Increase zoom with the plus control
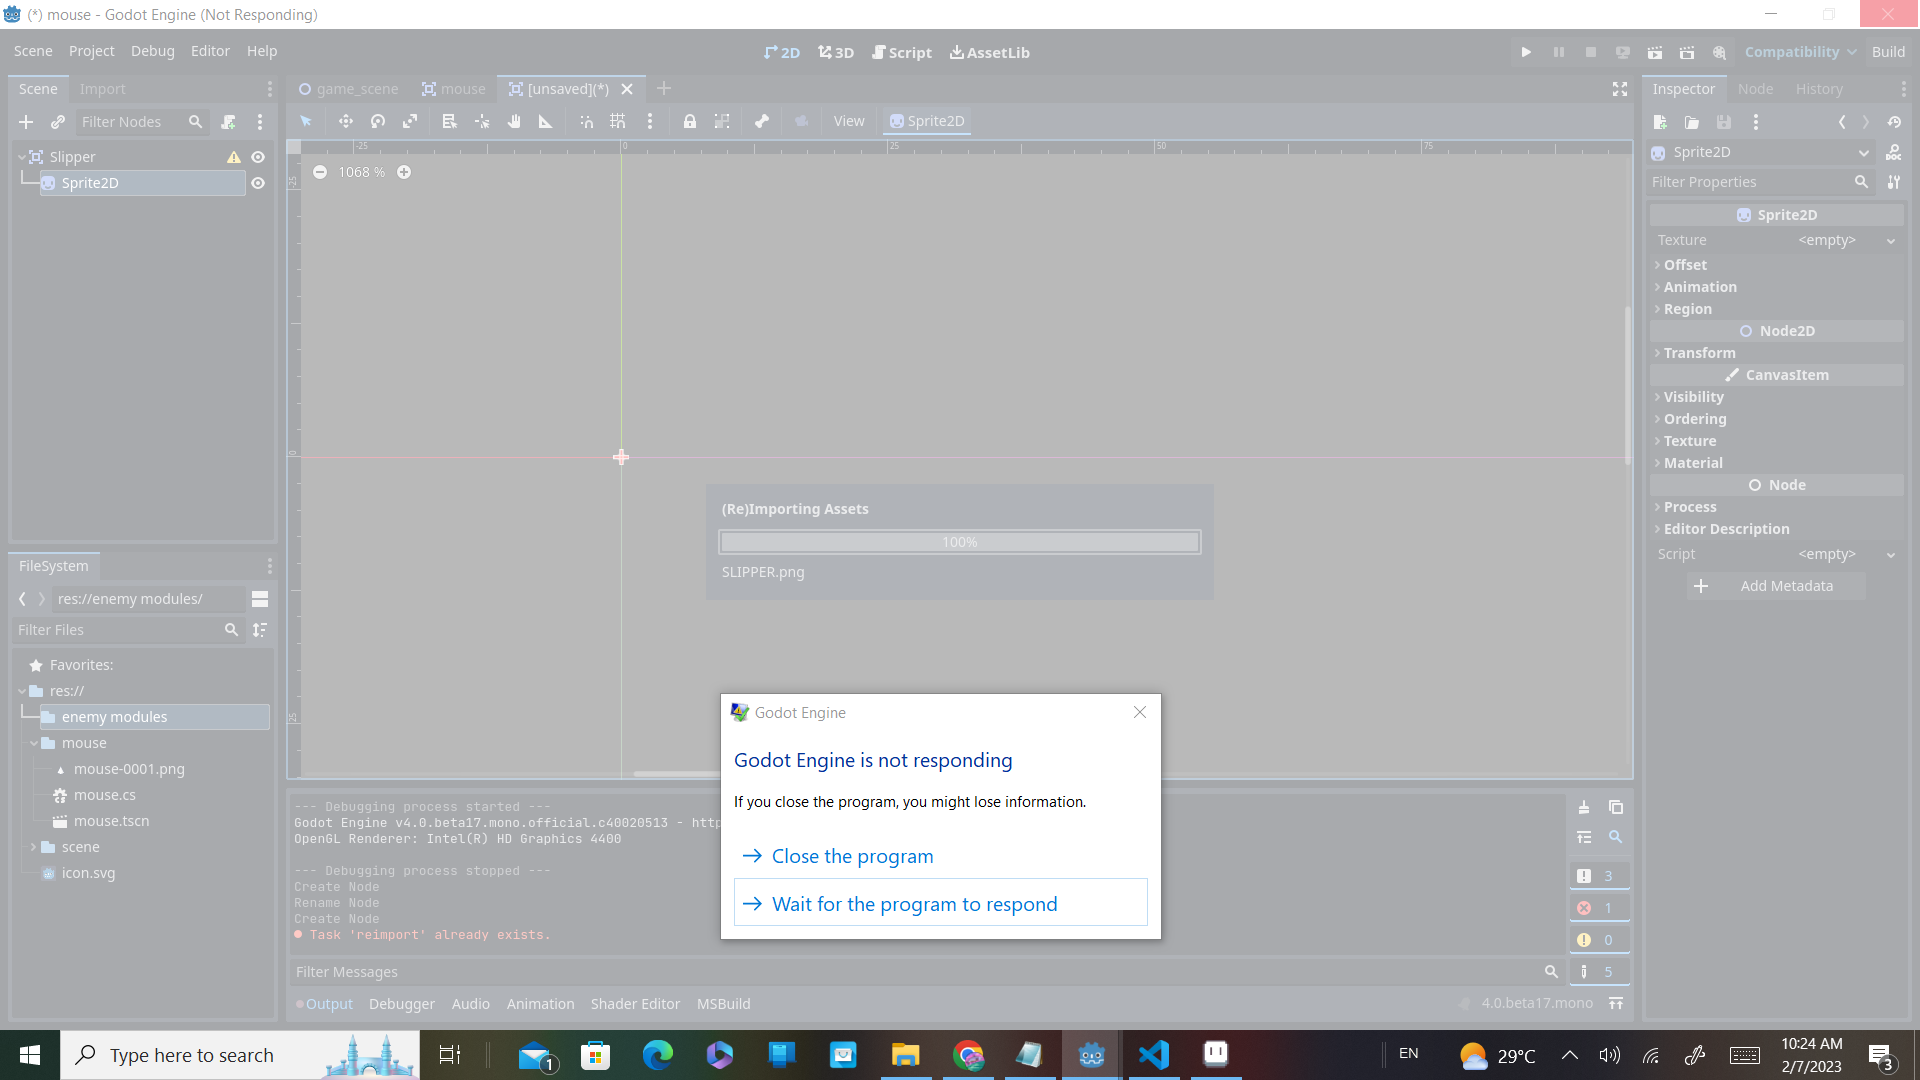This screenshot has width=1920, height=1080. 404,171
